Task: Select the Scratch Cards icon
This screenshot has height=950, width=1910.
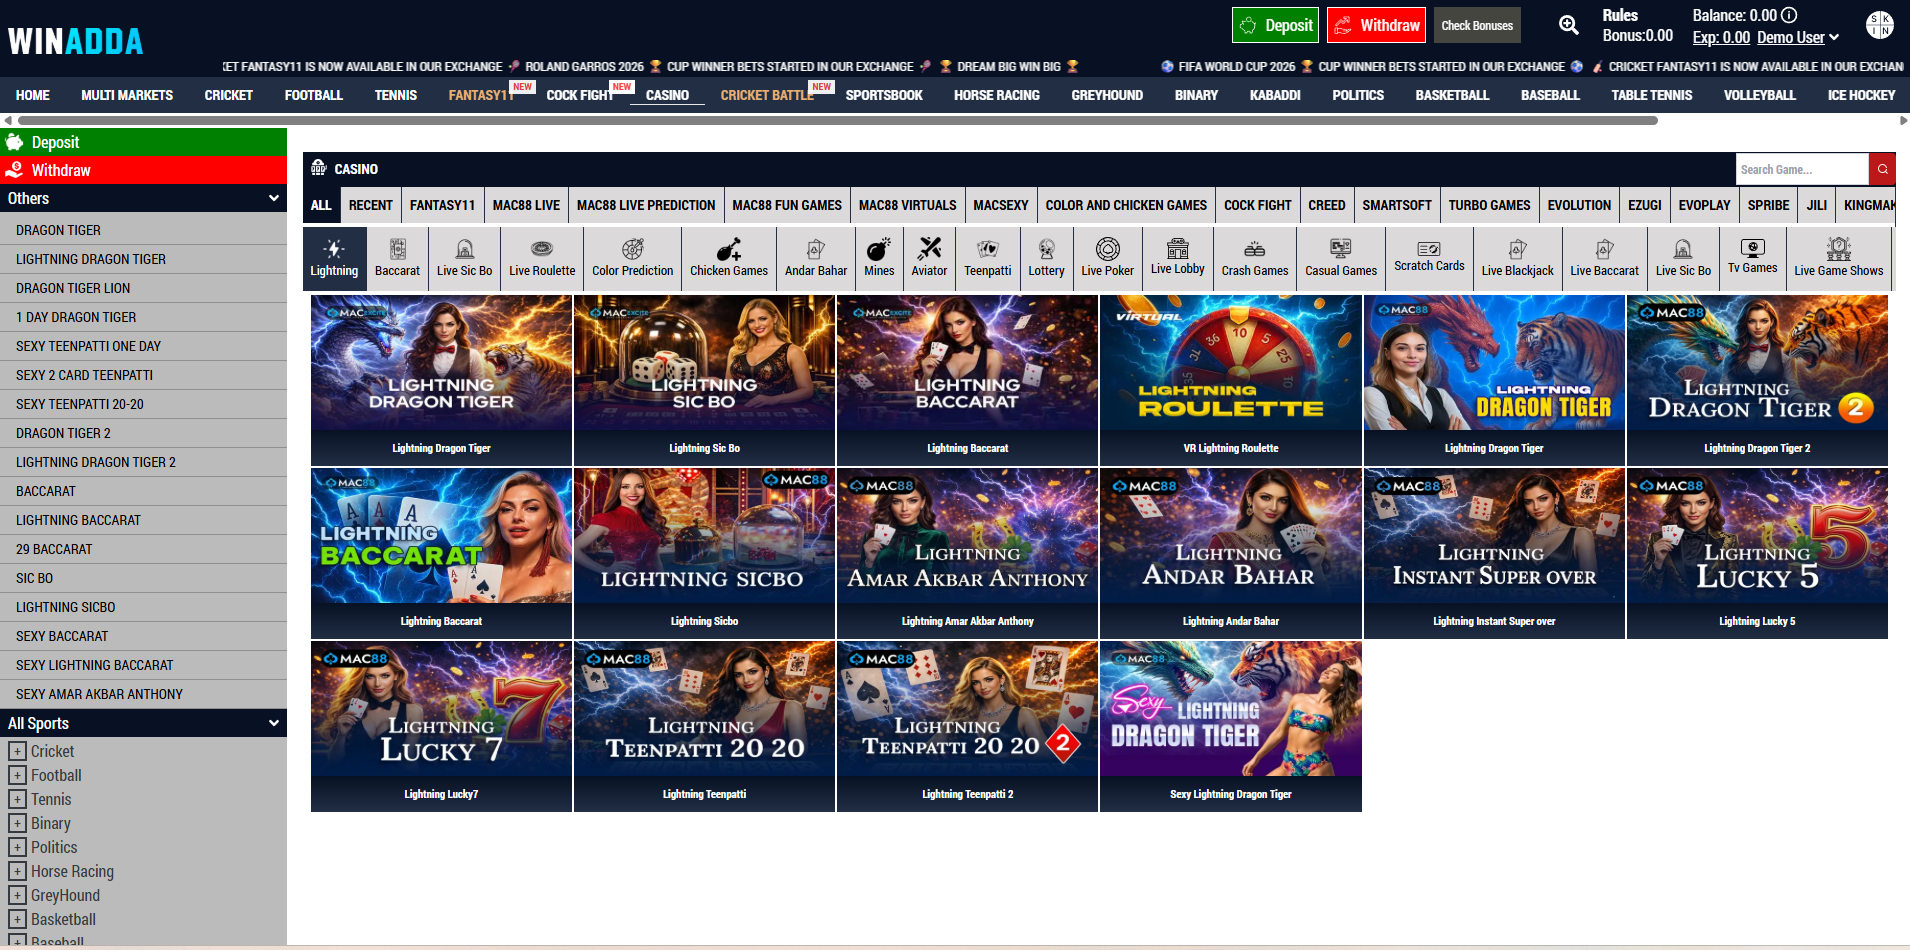Action: pos(1429,248)
